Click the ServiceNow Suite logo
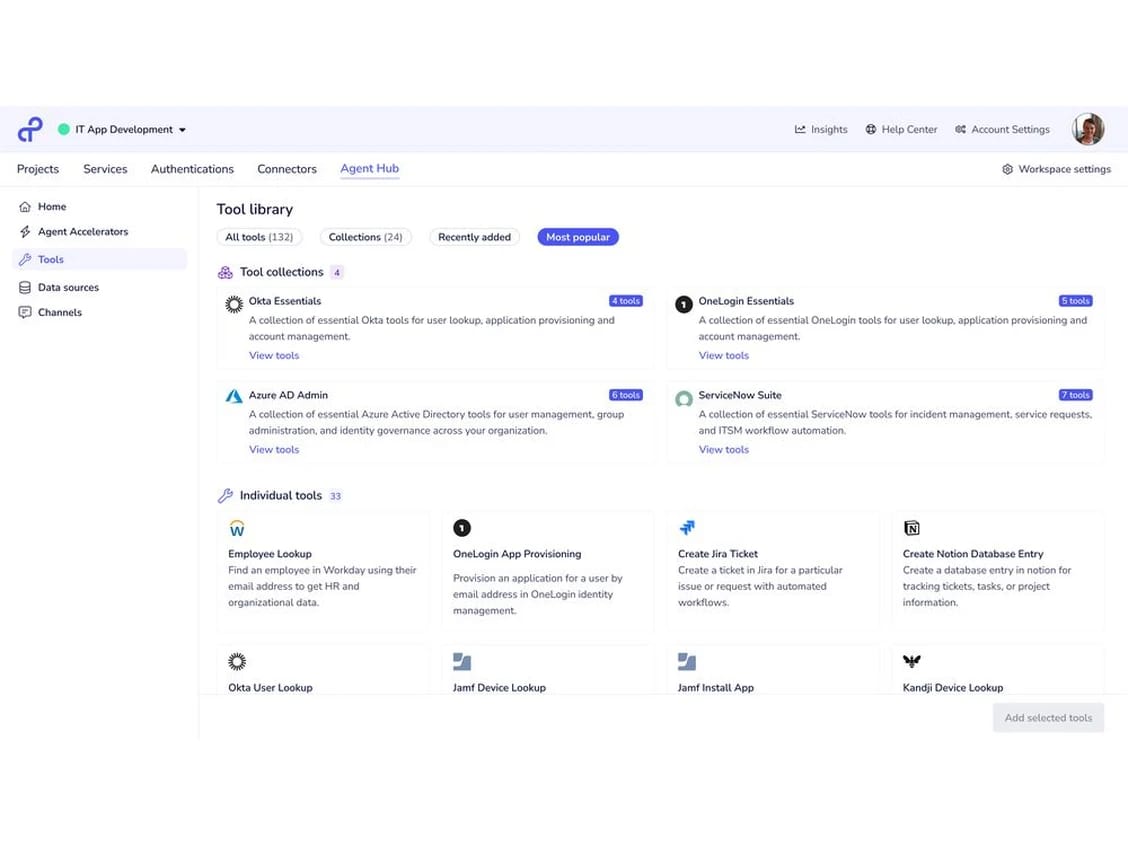The height and width of the screenshot is (846, 1128). coord(683,399)
